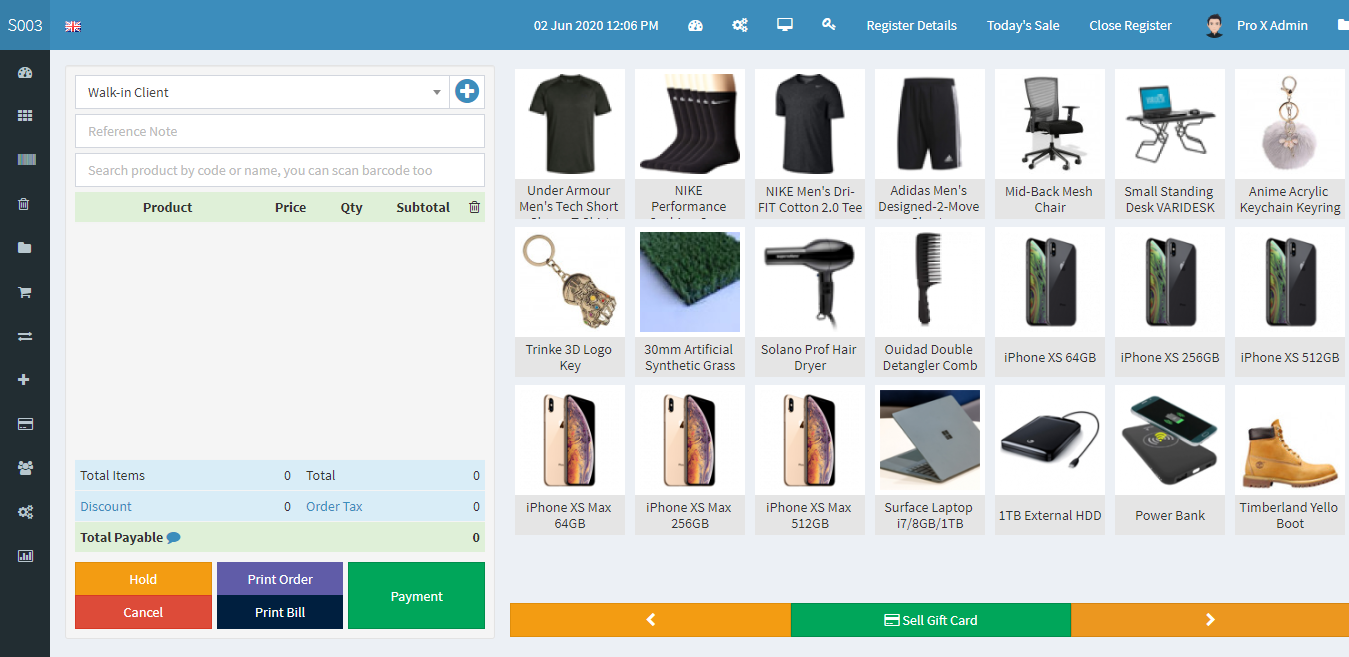Add the Surface Laptop i7/8GB/1TB
1349x657 pixels.
coord(930,460)
